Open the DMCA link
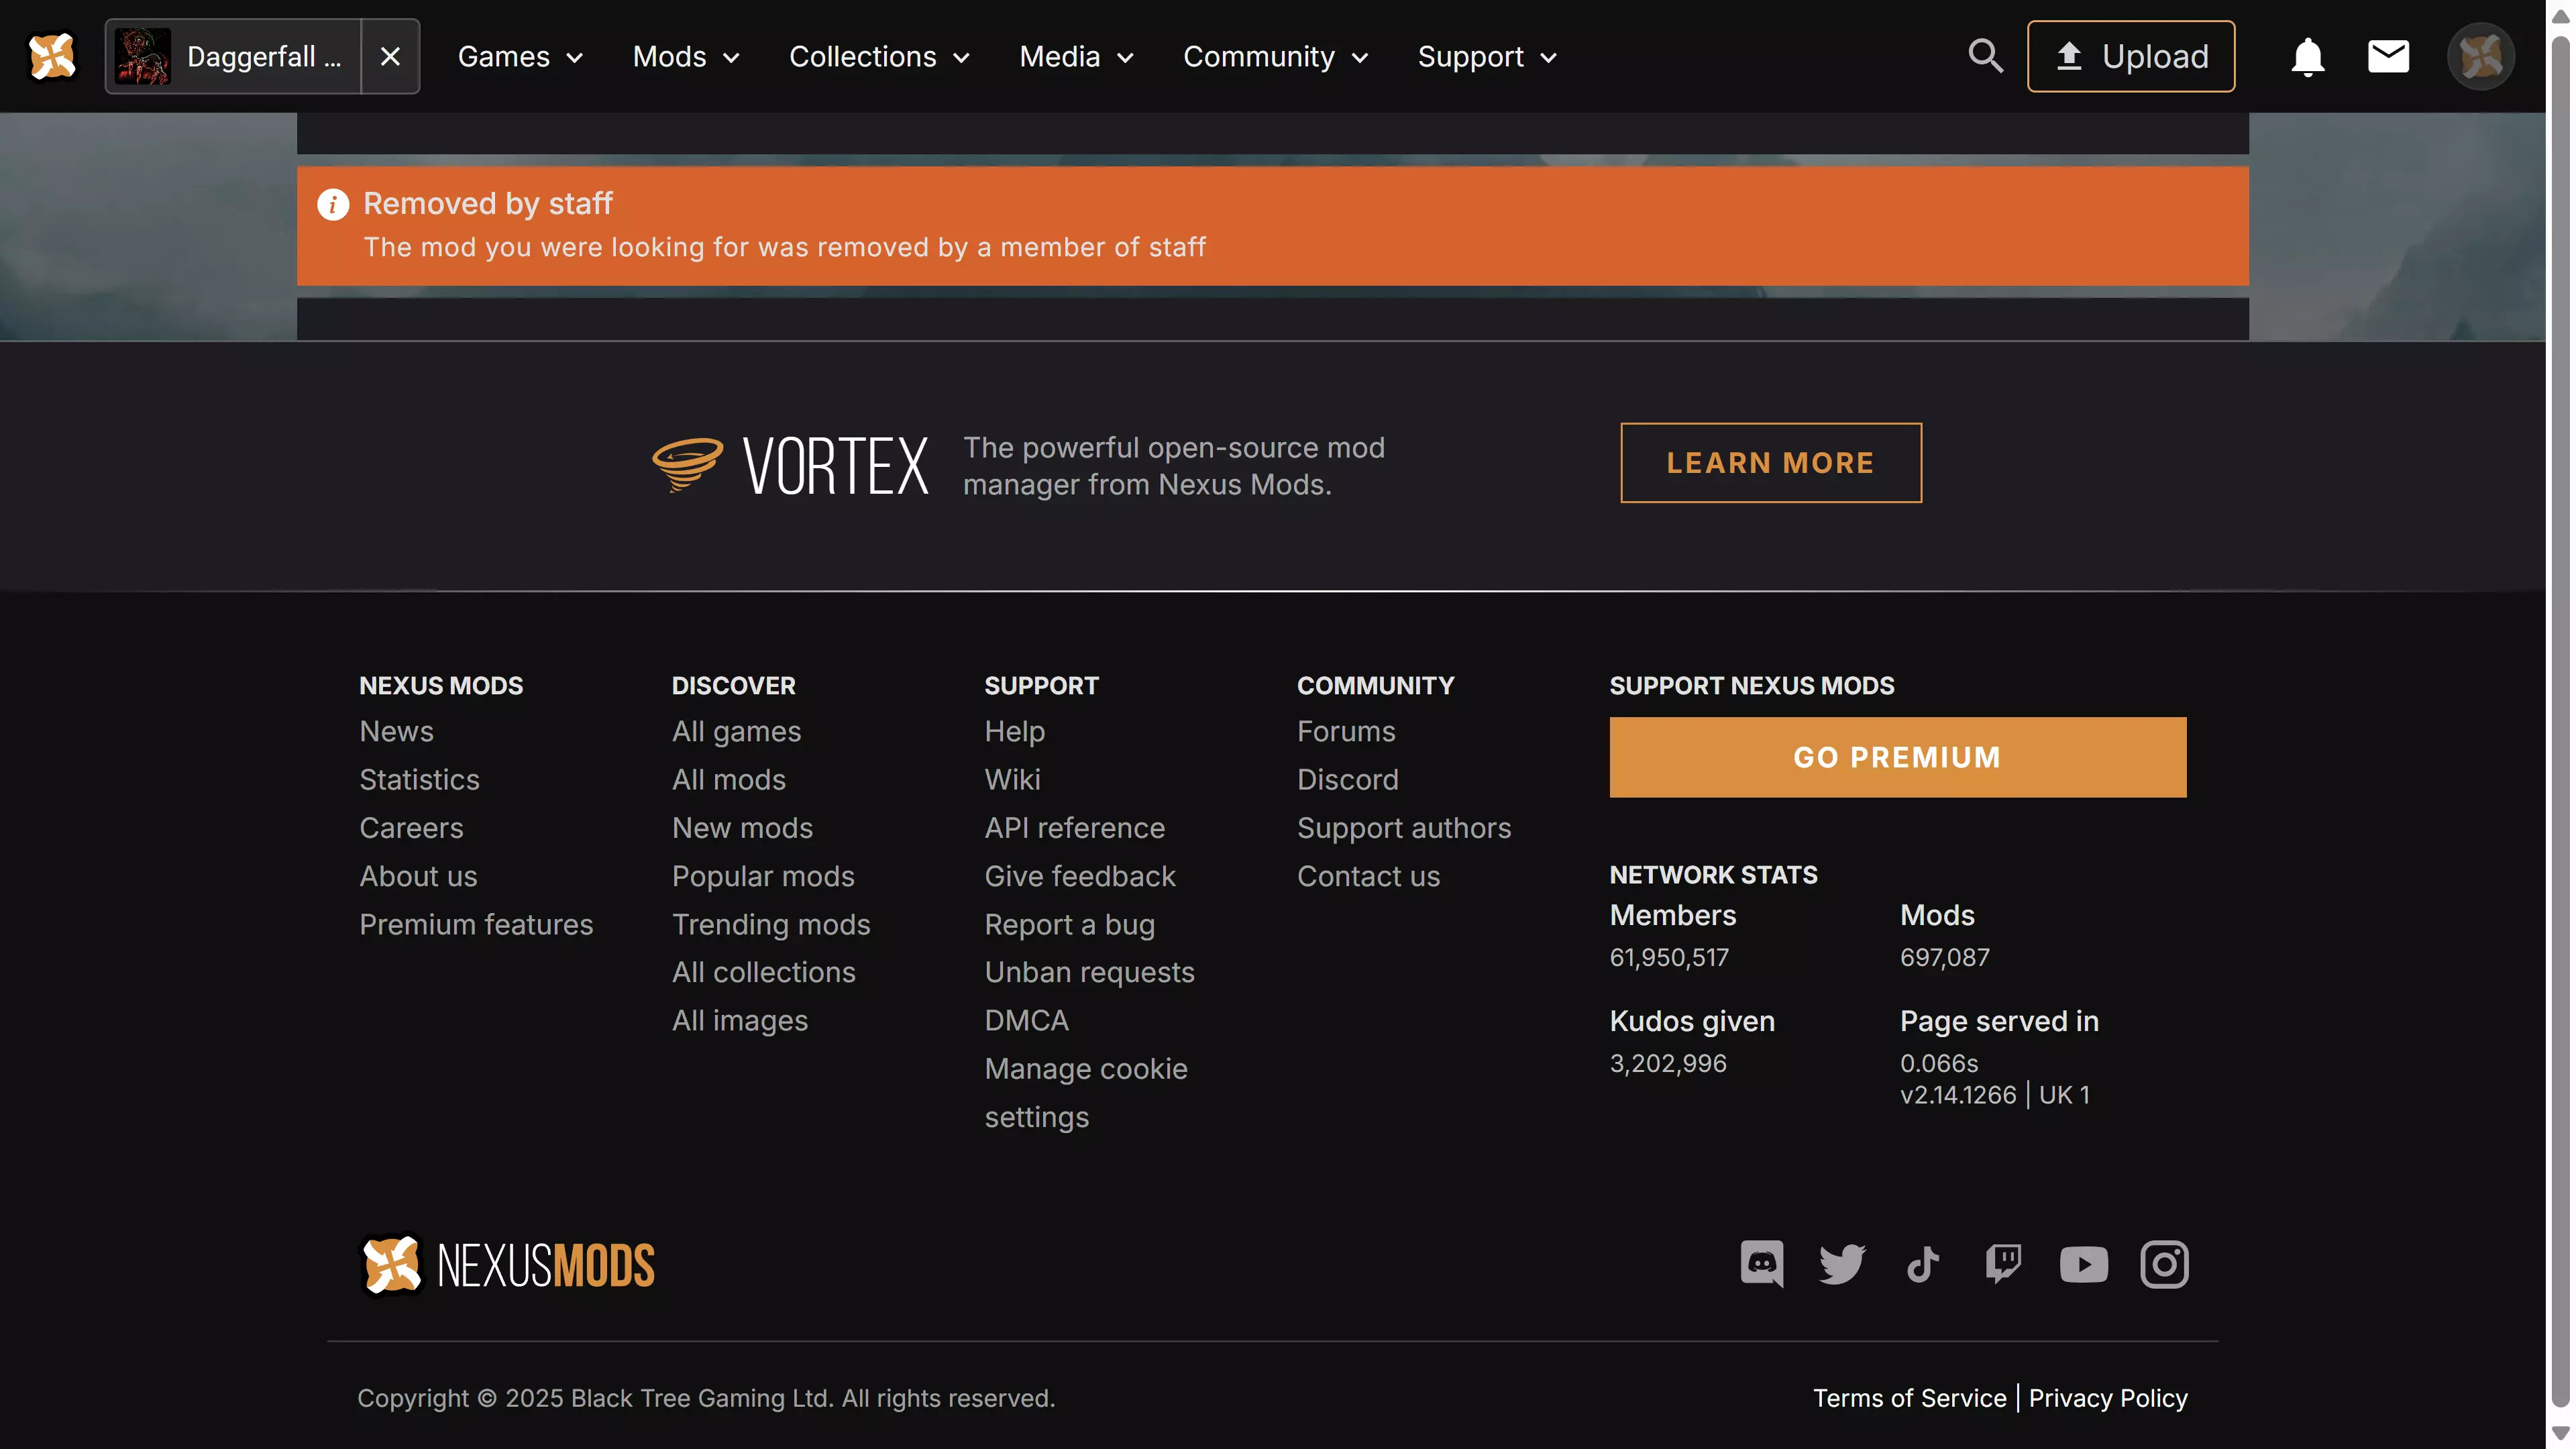This screenshot has width=2576, height=1449. (1026, 1020)
